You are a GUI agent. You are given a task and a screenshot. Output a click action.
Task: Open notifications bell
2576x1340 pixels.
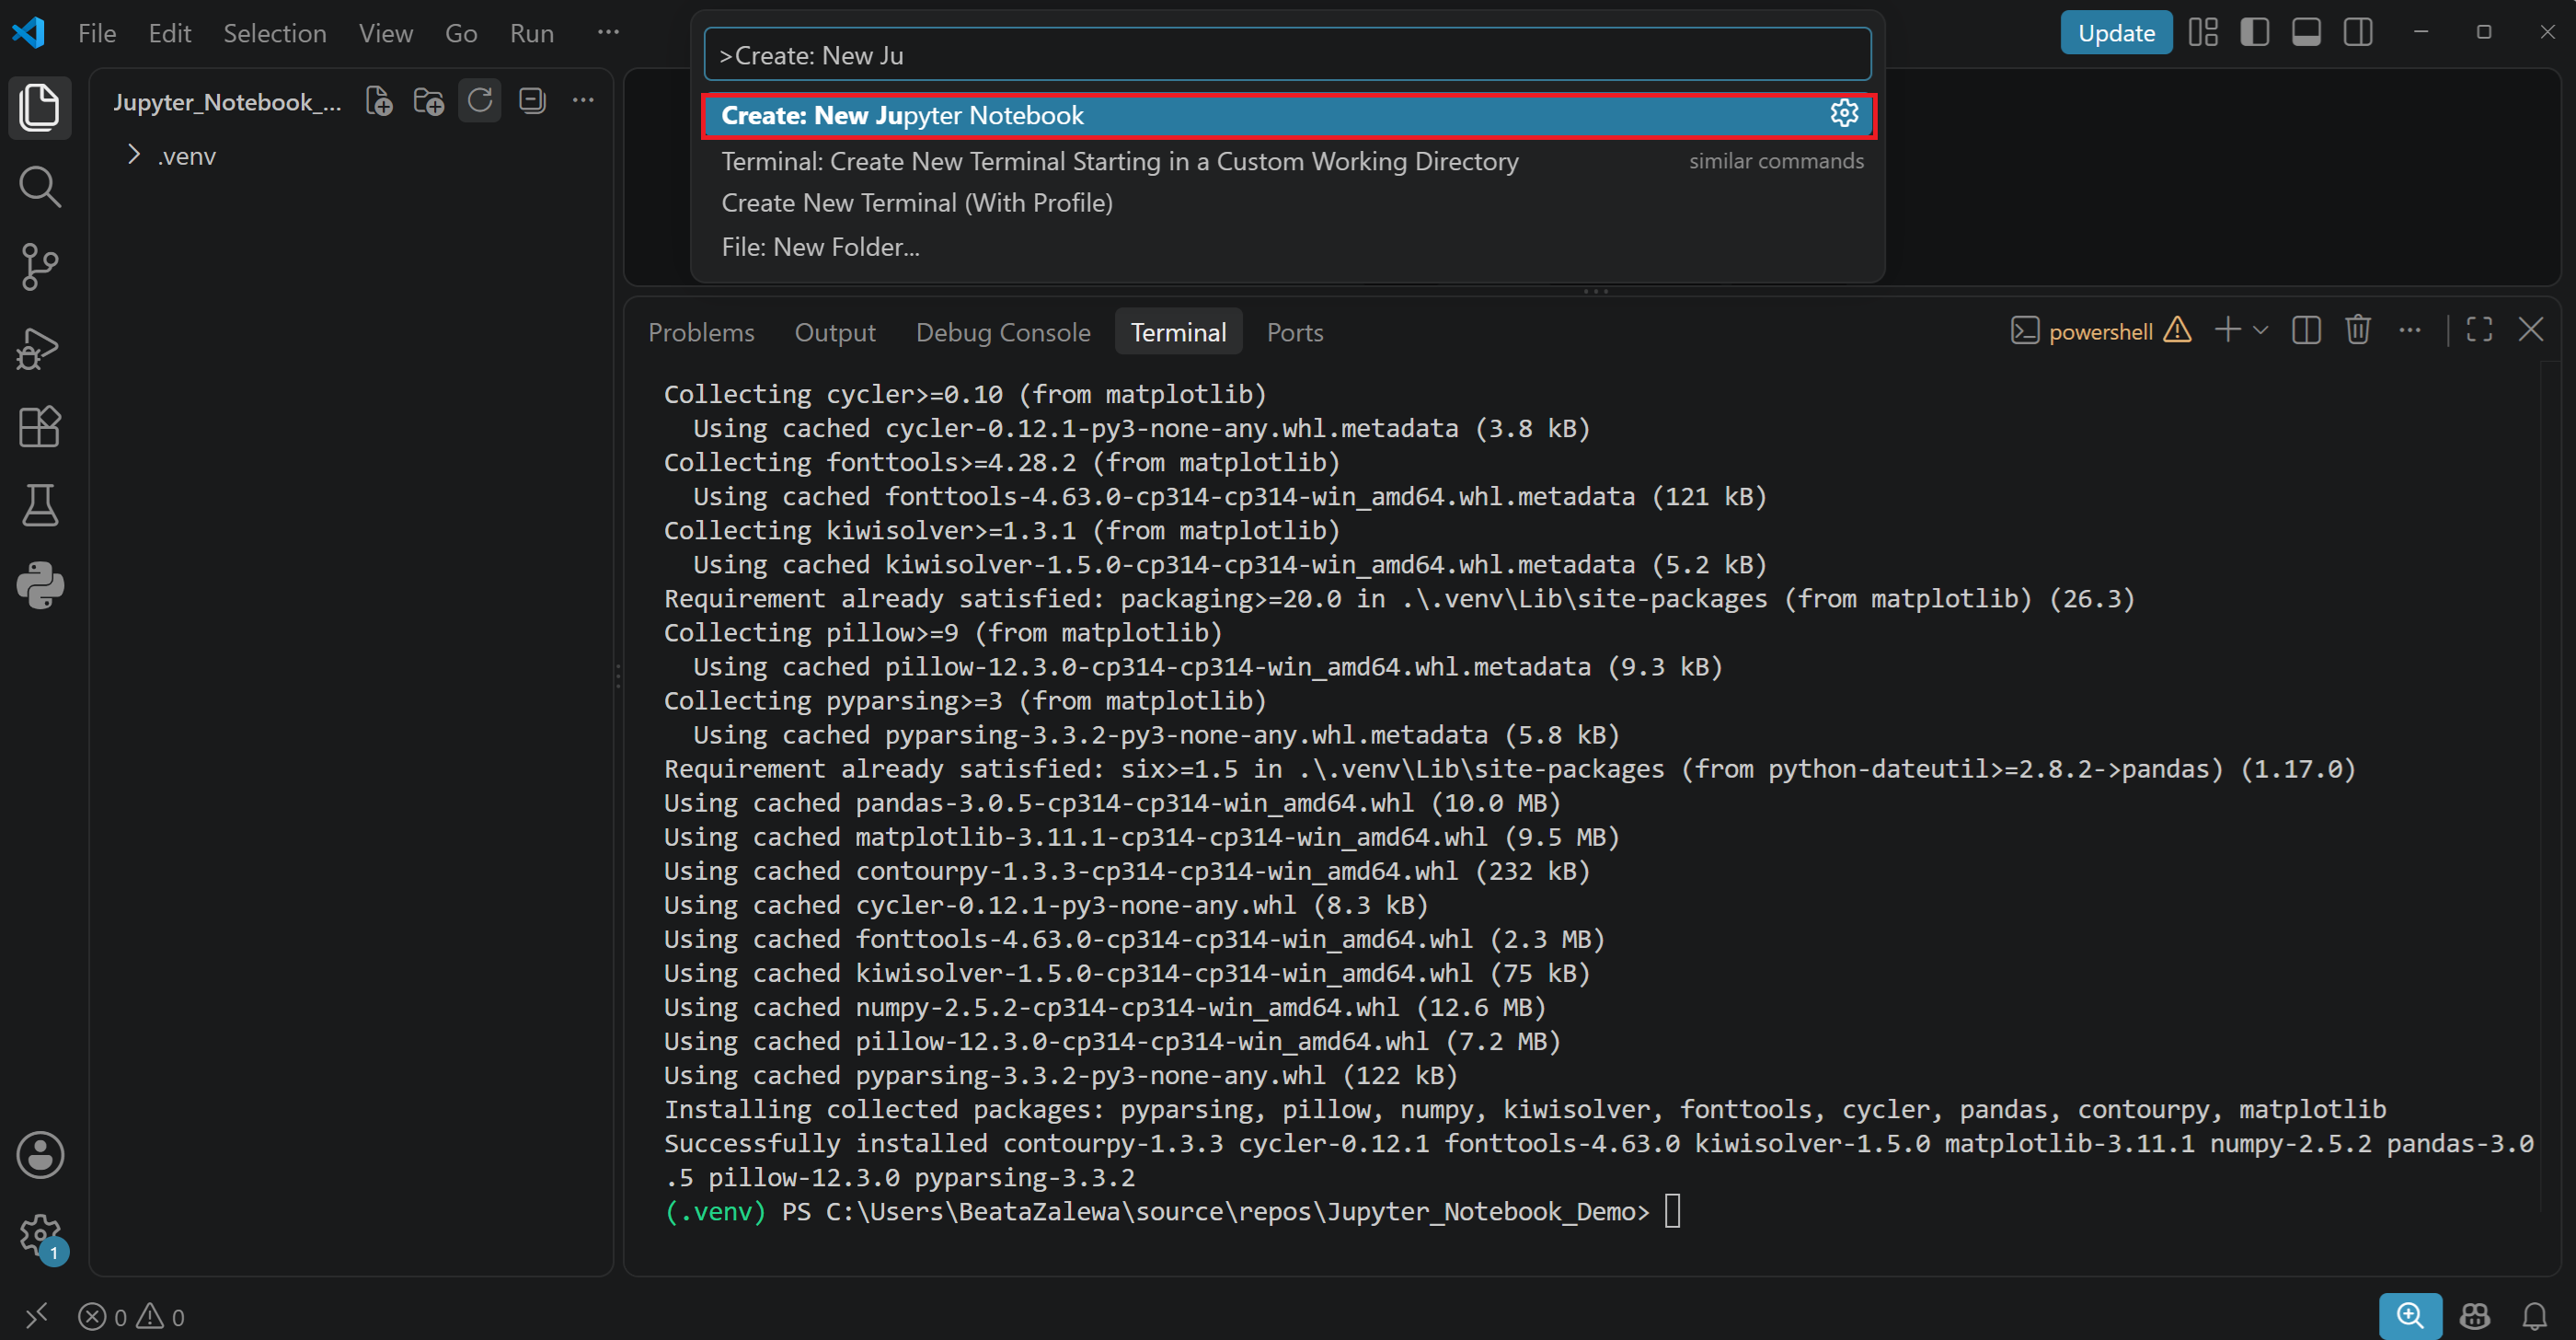(2534, 1316)
